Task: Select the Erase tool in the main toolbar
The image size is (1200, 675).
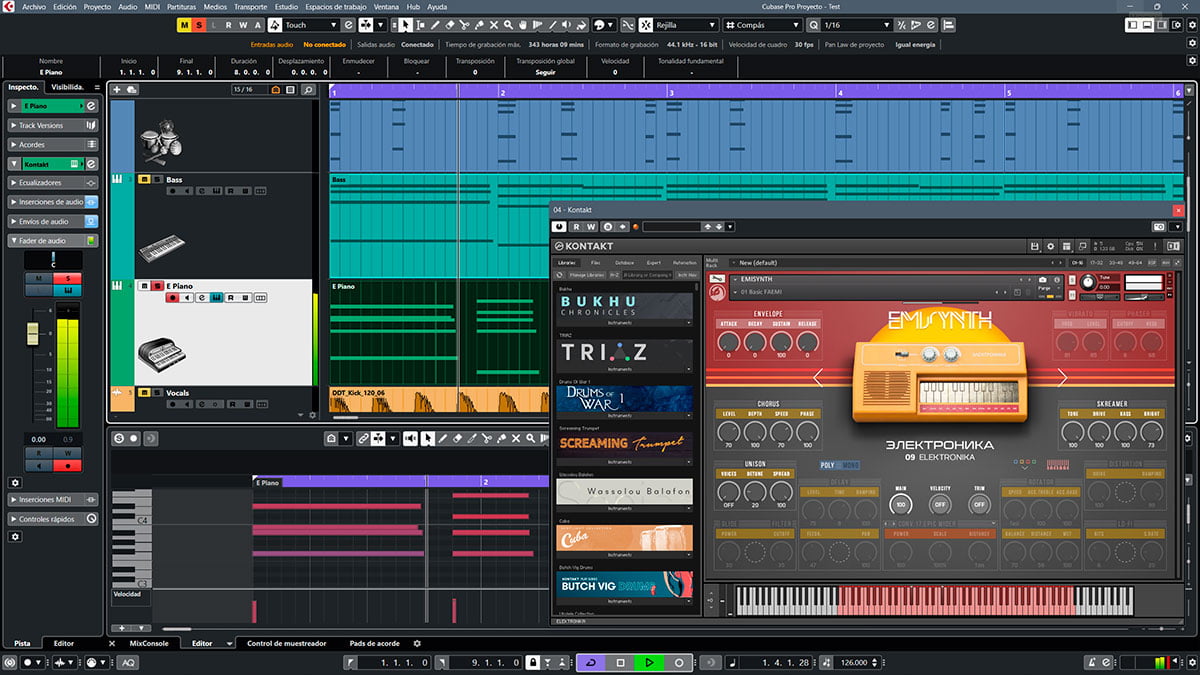Action: click(x=450, y=24)
